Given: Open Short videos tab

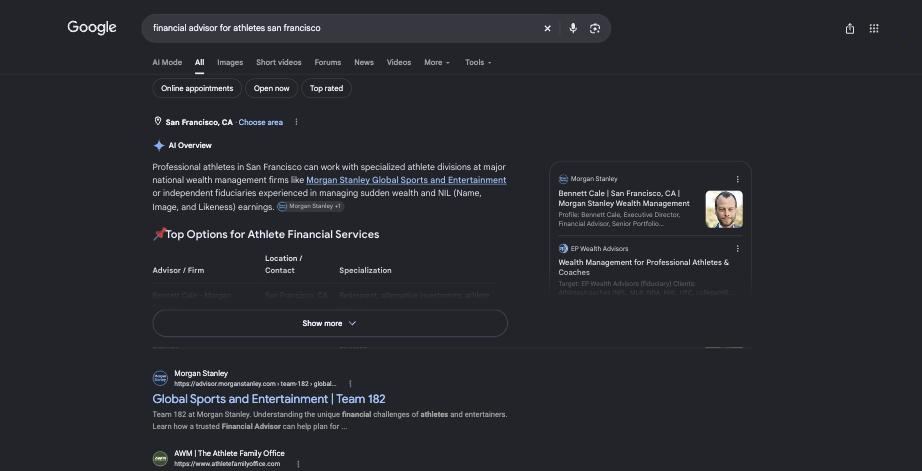Looking at the screenshot, I should 279,62.
